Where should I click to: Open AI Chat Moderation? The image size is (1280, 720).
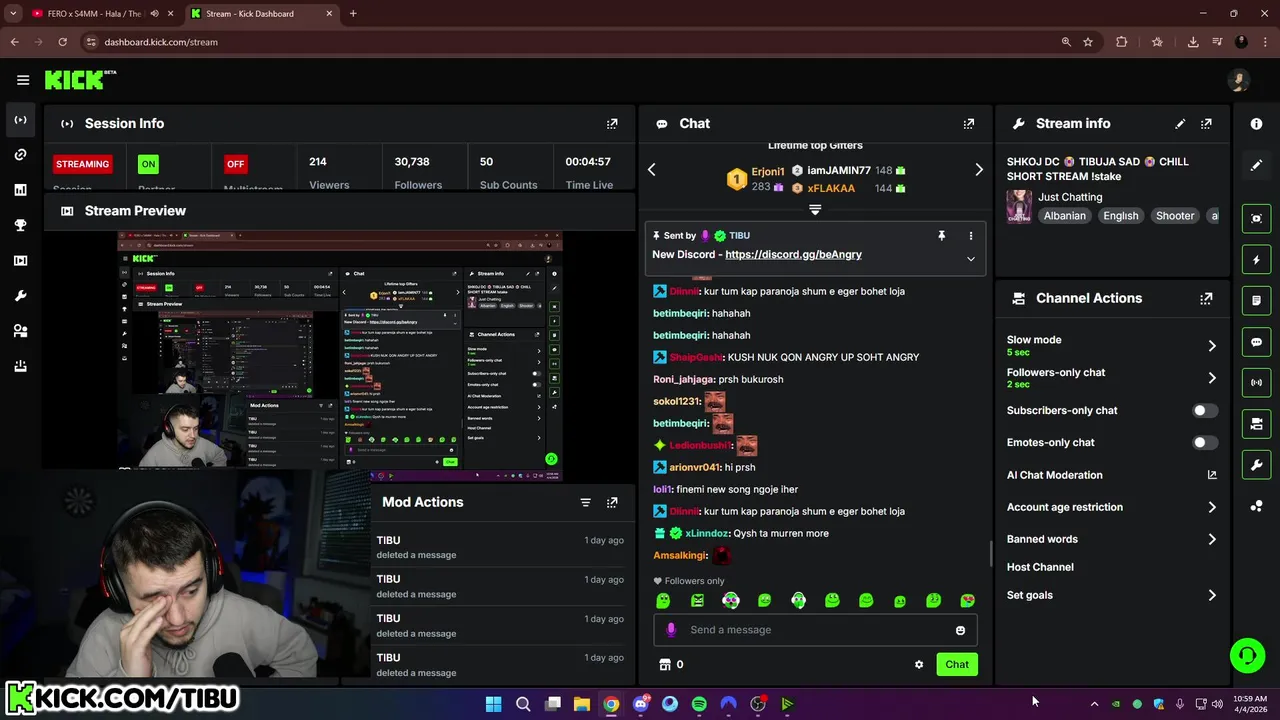coord(1112,475)
